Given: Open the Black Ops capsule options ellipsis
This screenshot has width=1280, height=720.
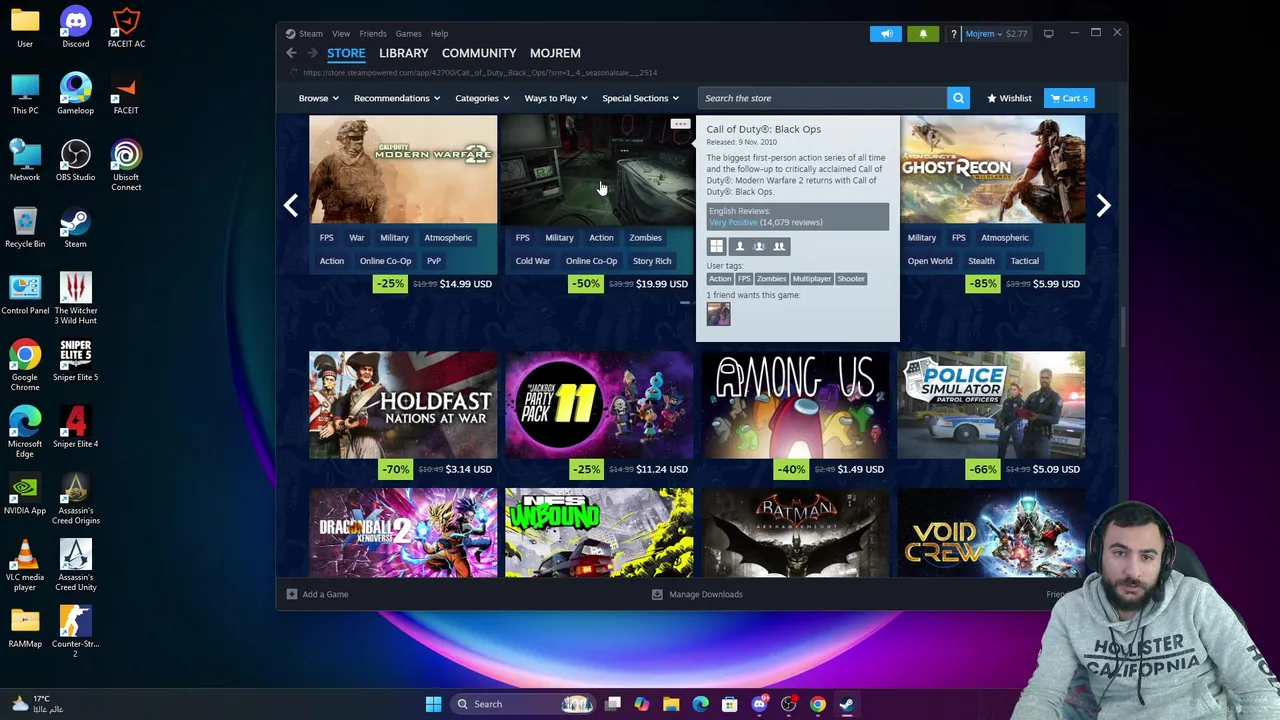Looking at the screenshot, I should point(680,124).
